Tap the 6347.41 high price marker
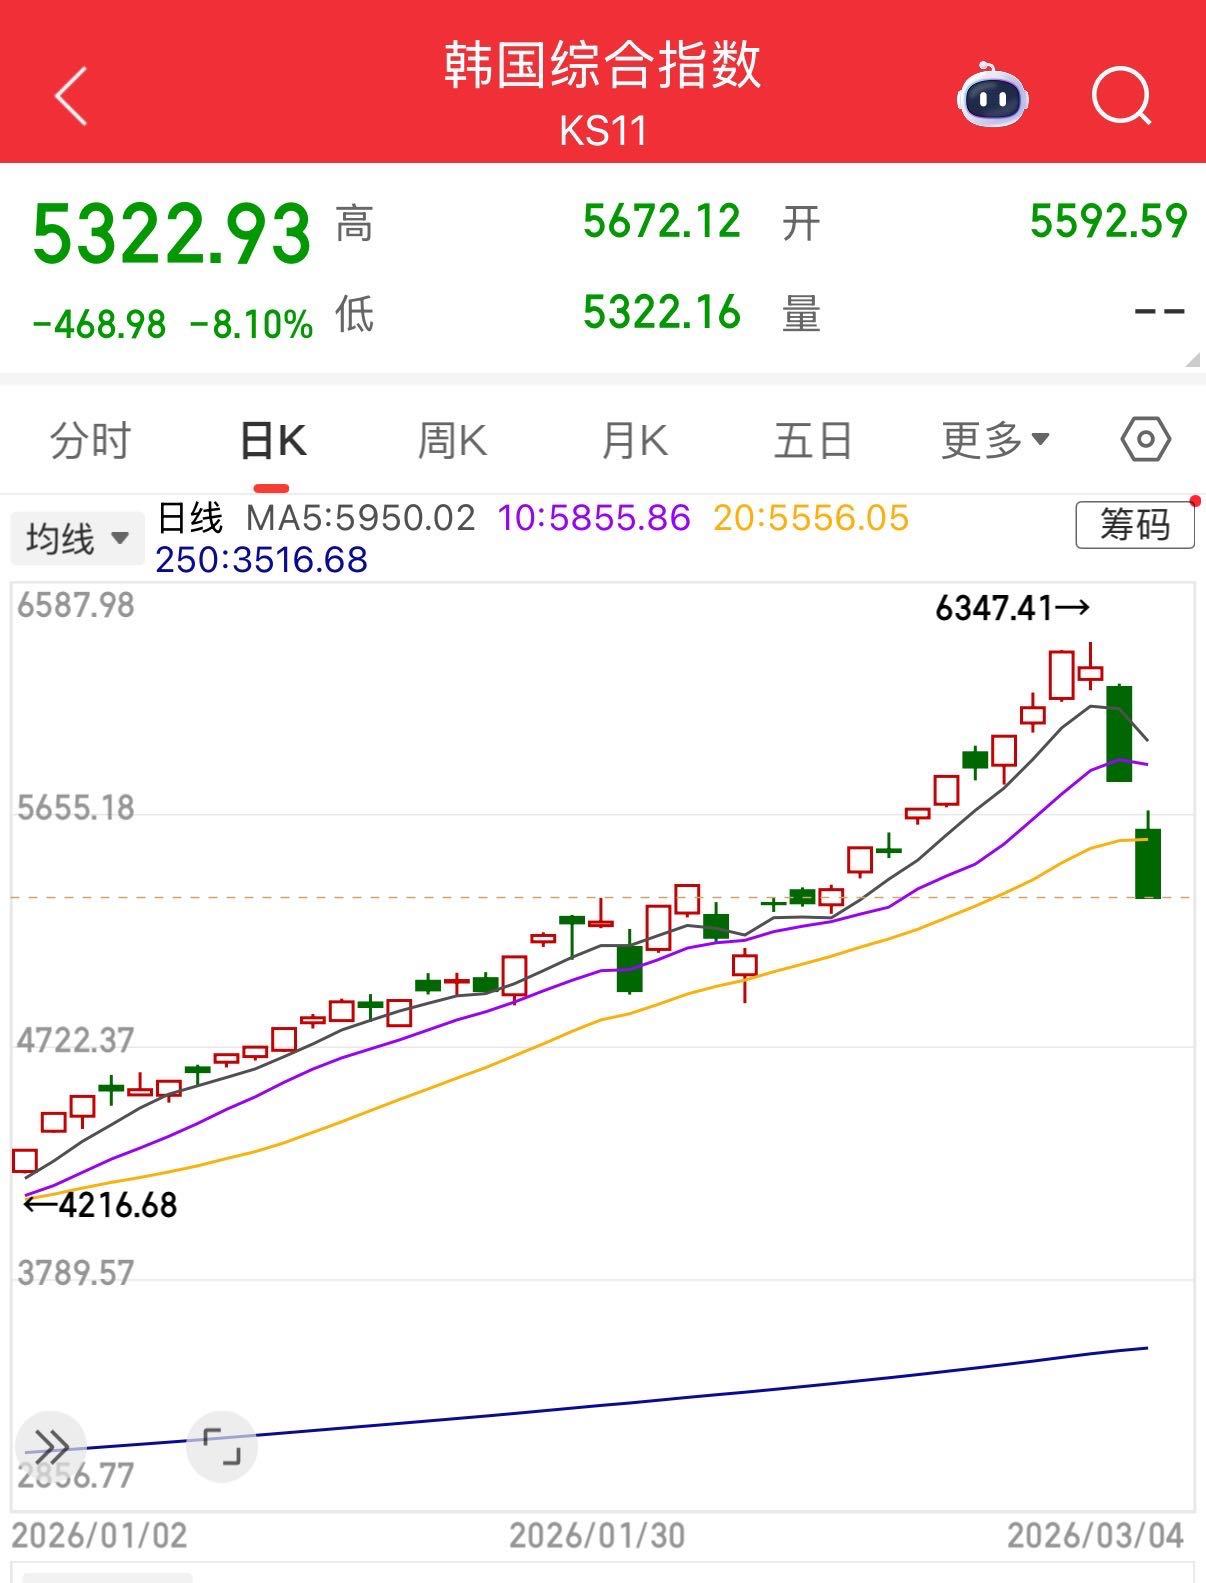Image resolution: width=1206 pixels, height=1583 pixels. 1011,607
